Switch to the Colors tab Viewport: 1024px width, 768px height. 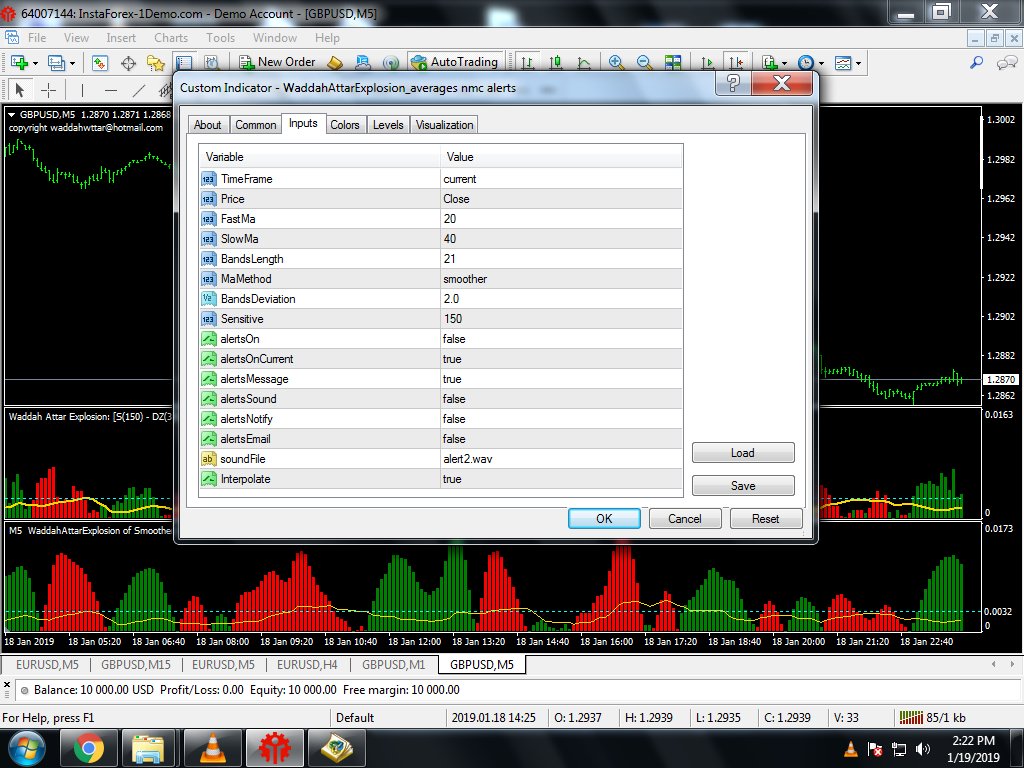[x=345, y=125]
